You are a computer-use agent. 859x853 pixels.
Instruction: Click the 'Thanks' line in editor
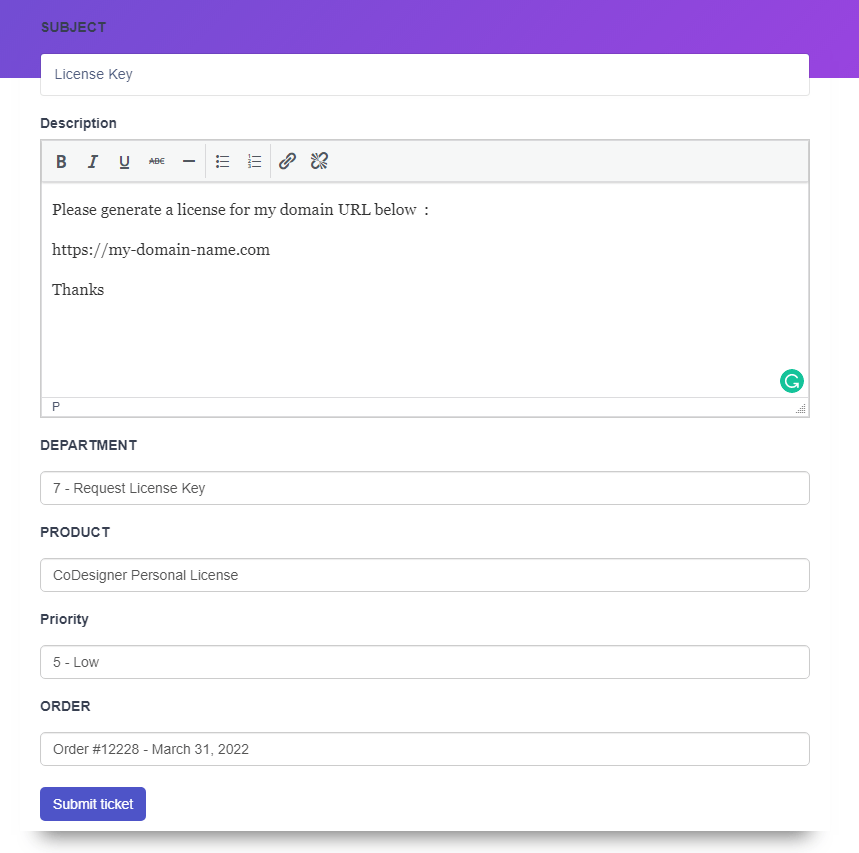[78, 290]
